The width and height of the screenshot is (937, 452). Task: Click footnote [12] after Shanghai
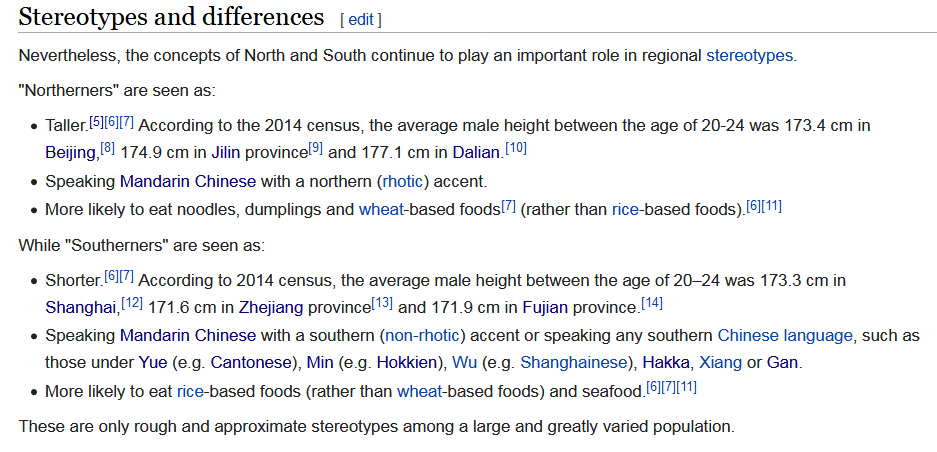[x=131, y=303]
